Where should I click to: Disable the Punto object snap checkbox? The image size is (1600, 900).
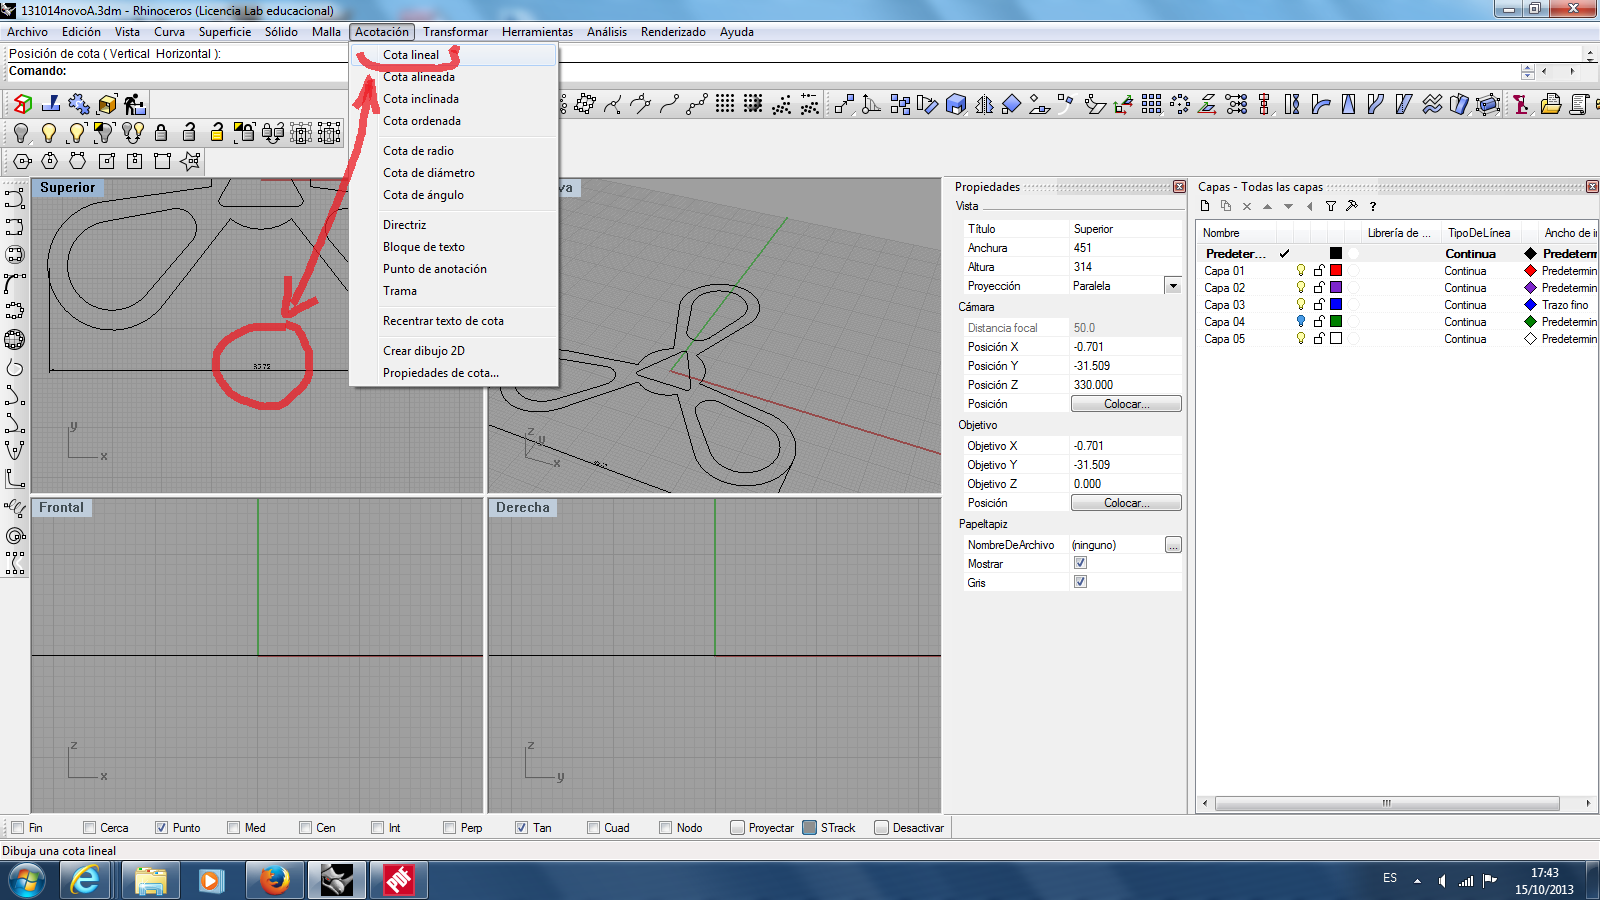pyautogui.click(x=161, y=827)
